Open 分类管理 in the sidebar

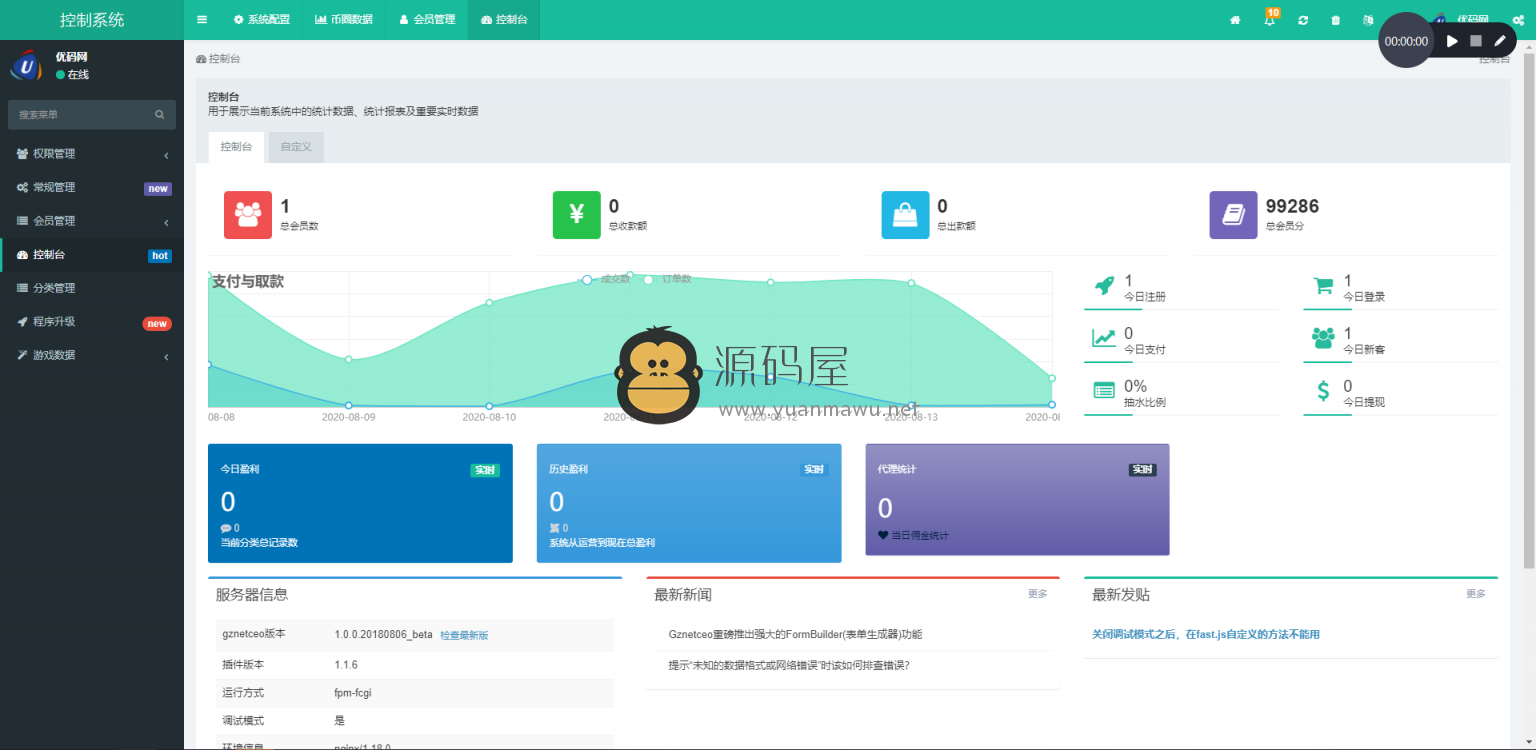[92, 288]
